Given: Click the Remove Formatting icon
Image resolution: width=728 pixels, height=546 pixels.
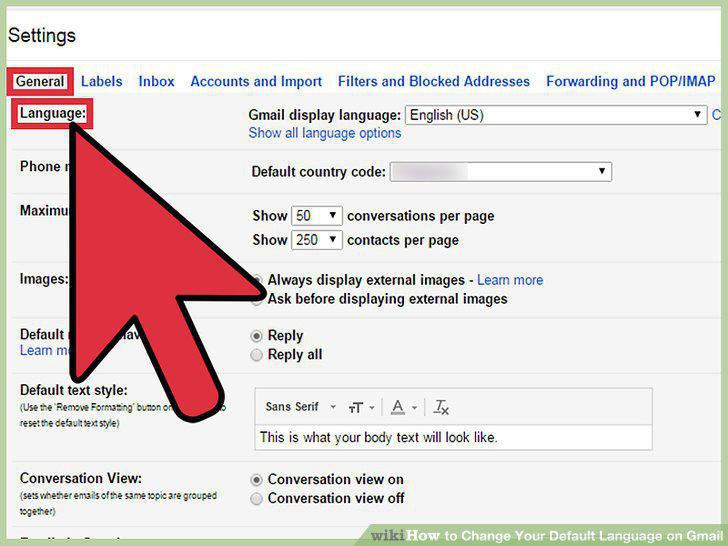Looking at the screenshot, I should tap(441, 407).
